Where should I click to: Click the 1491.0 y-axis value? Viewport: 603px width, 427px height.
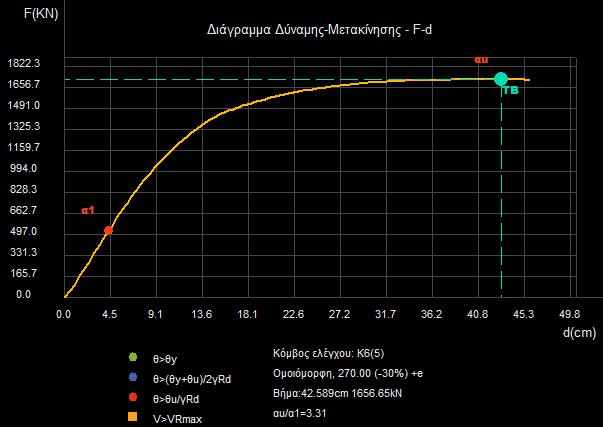23,105
